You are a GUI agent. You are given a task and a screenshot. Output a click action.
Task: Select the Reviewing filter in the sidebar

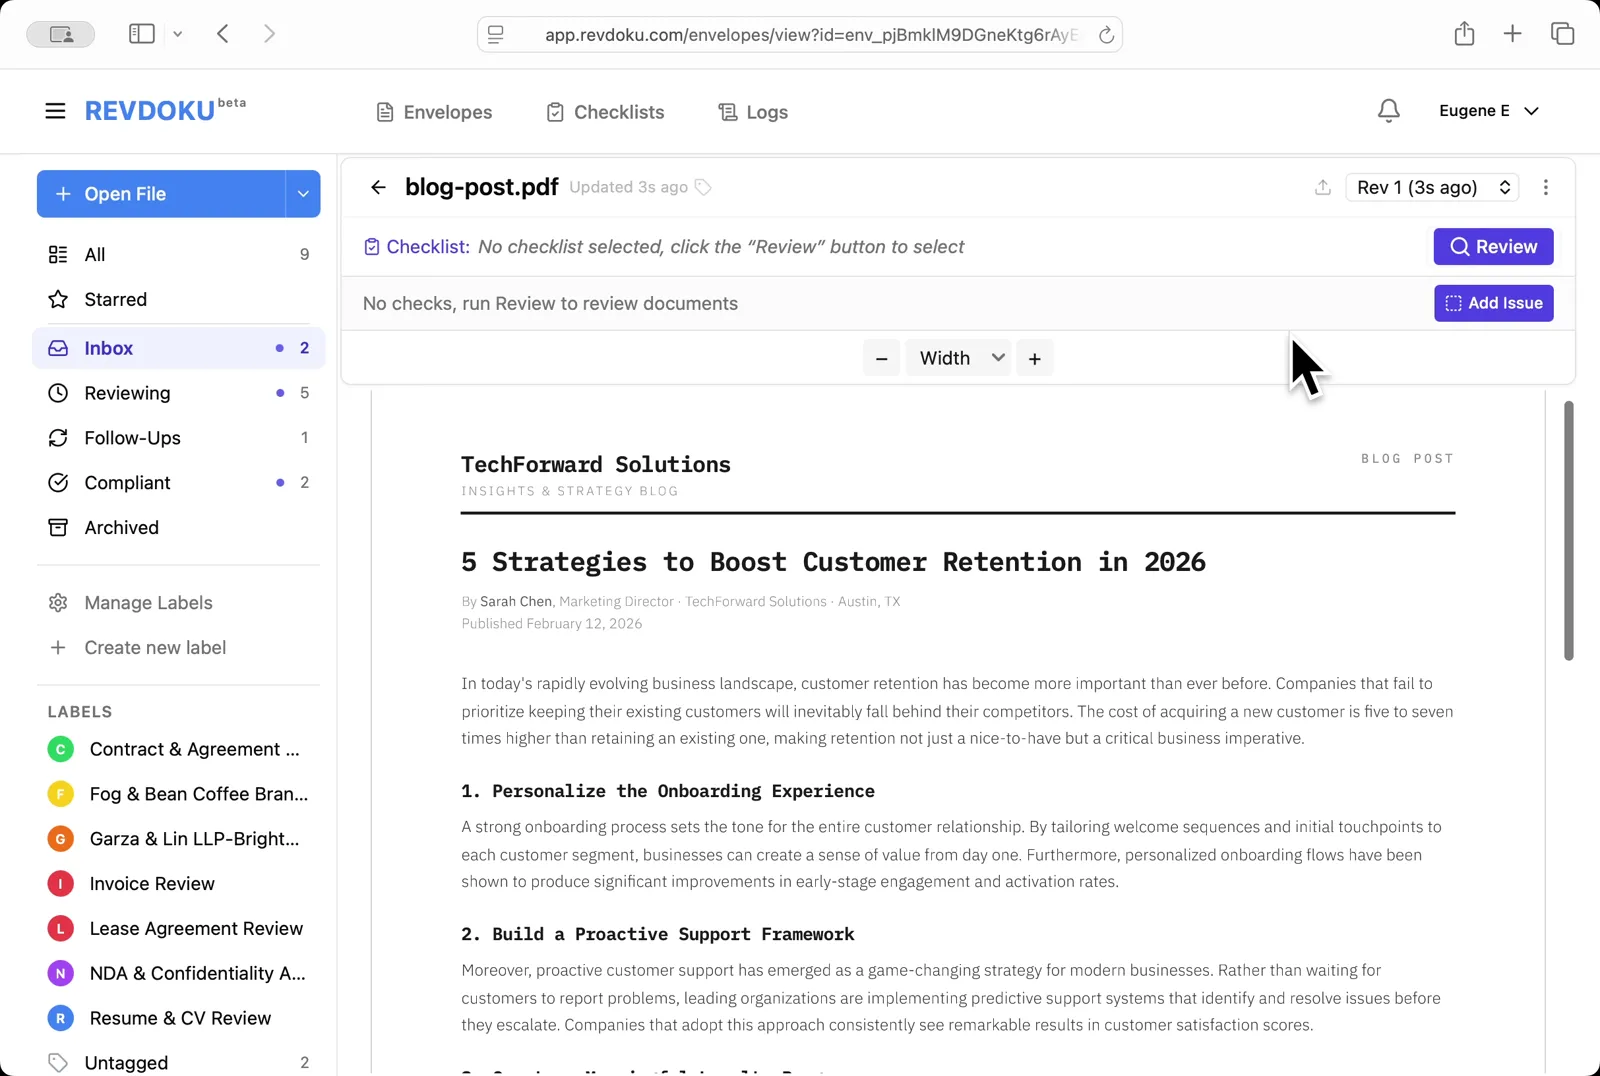pos(126,393)
